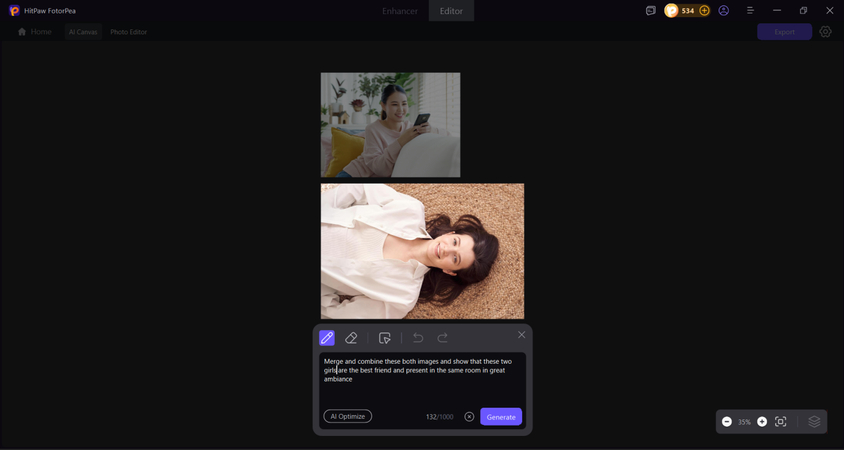
Task: Open the hamburger menu
Action: coord(750,10)
